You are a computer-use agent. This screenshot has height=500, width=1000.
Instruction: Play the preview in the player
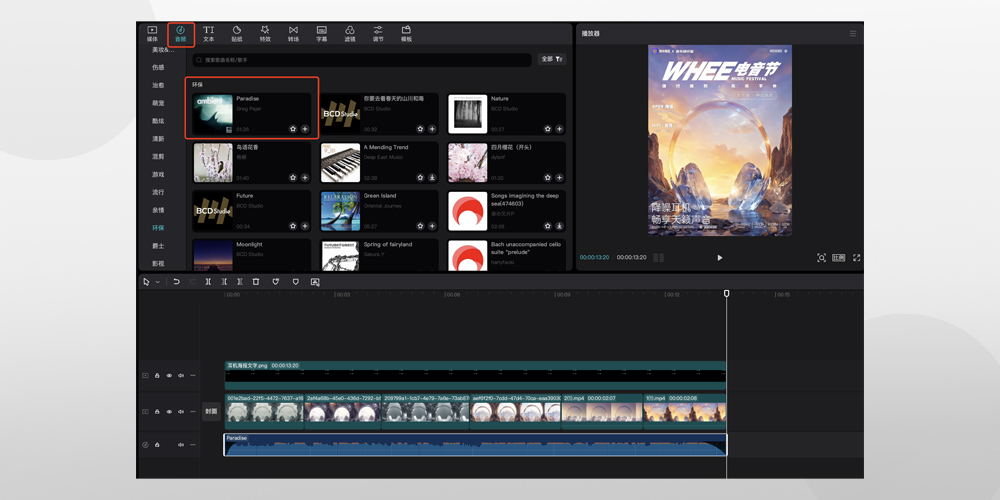(x=720, y=258)
